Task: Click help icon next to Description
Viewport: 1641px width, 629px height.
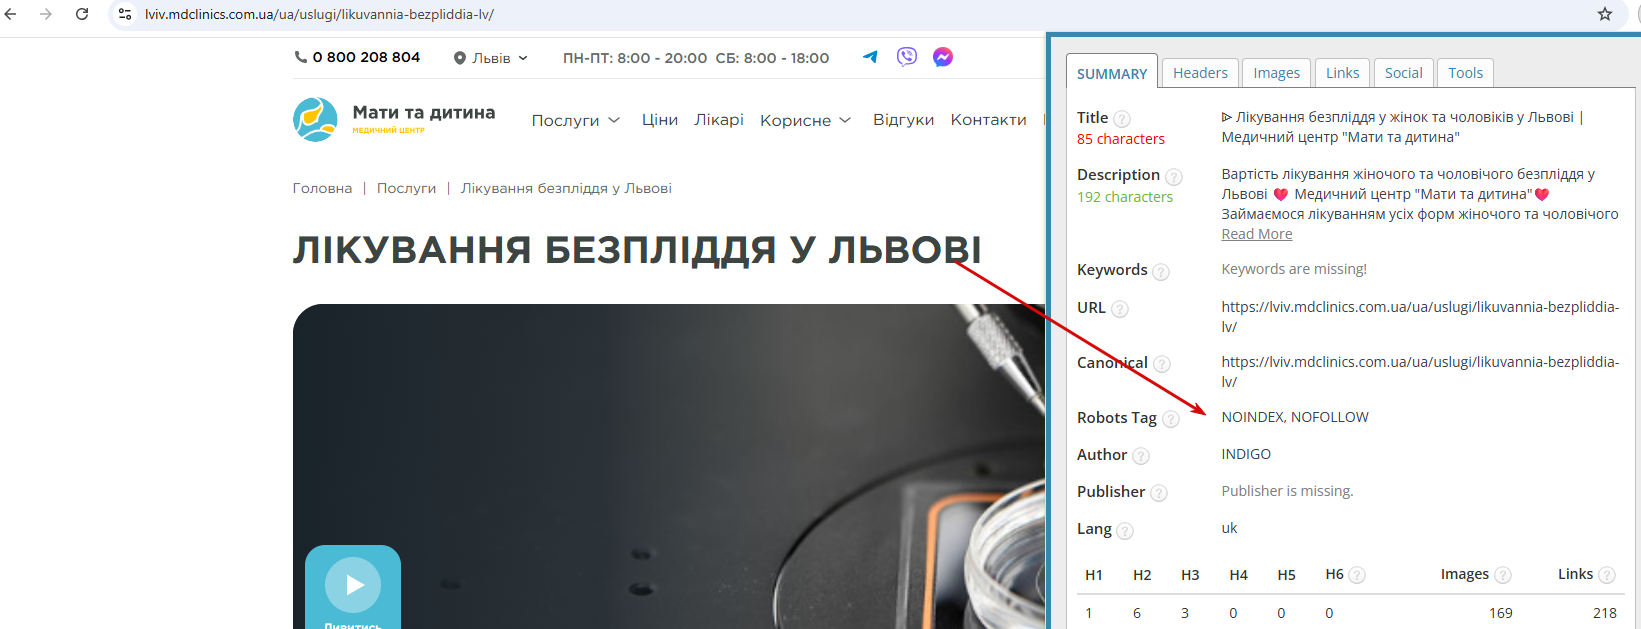Action: (1174, 177)
